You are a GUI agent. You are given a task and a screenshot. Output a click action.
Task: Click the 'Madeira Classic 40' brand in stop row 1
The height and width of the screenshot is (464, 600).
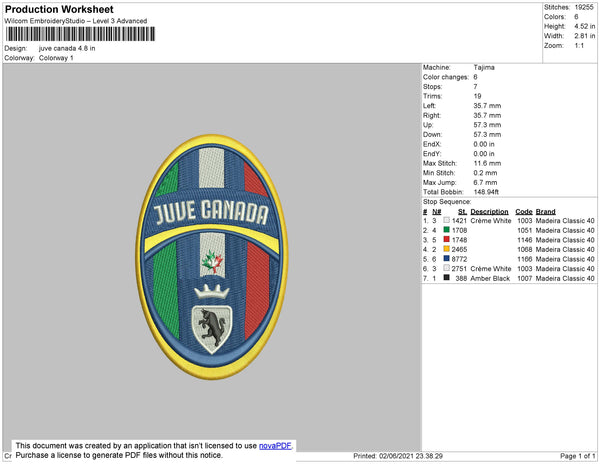pyautogui.click(x=565, y=221)
